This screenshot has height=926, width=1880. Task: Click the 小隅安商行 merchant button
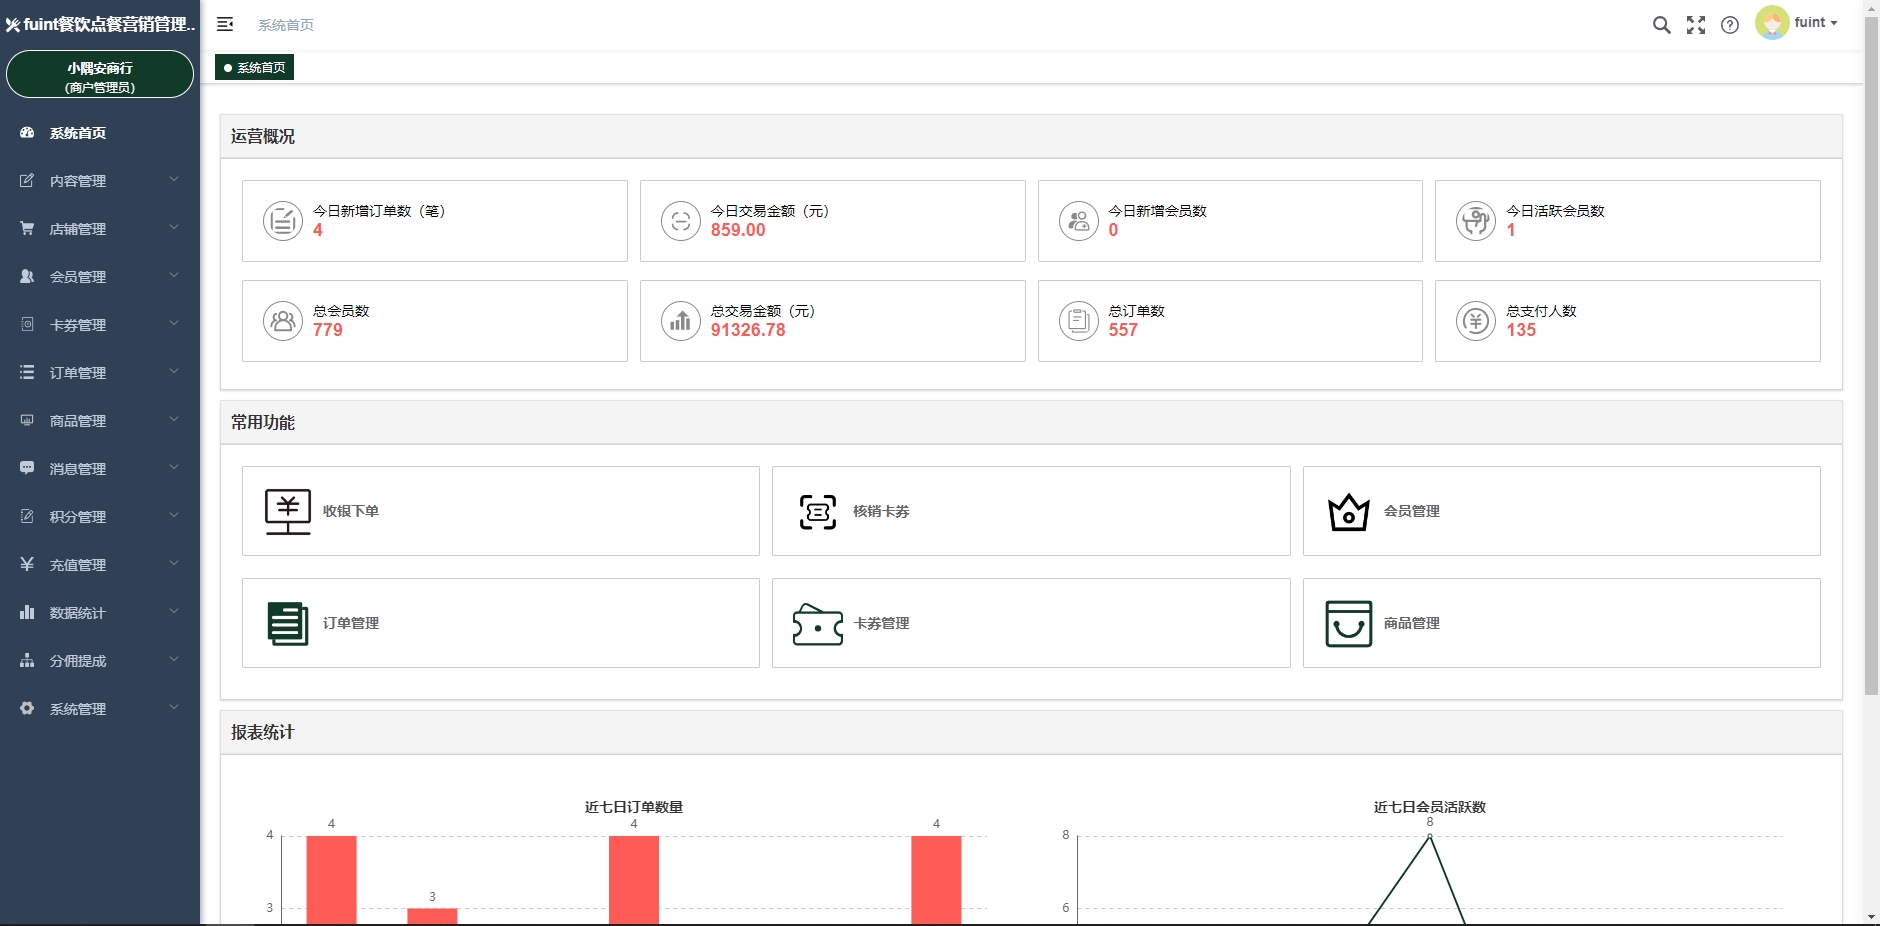tap(100, 76)
